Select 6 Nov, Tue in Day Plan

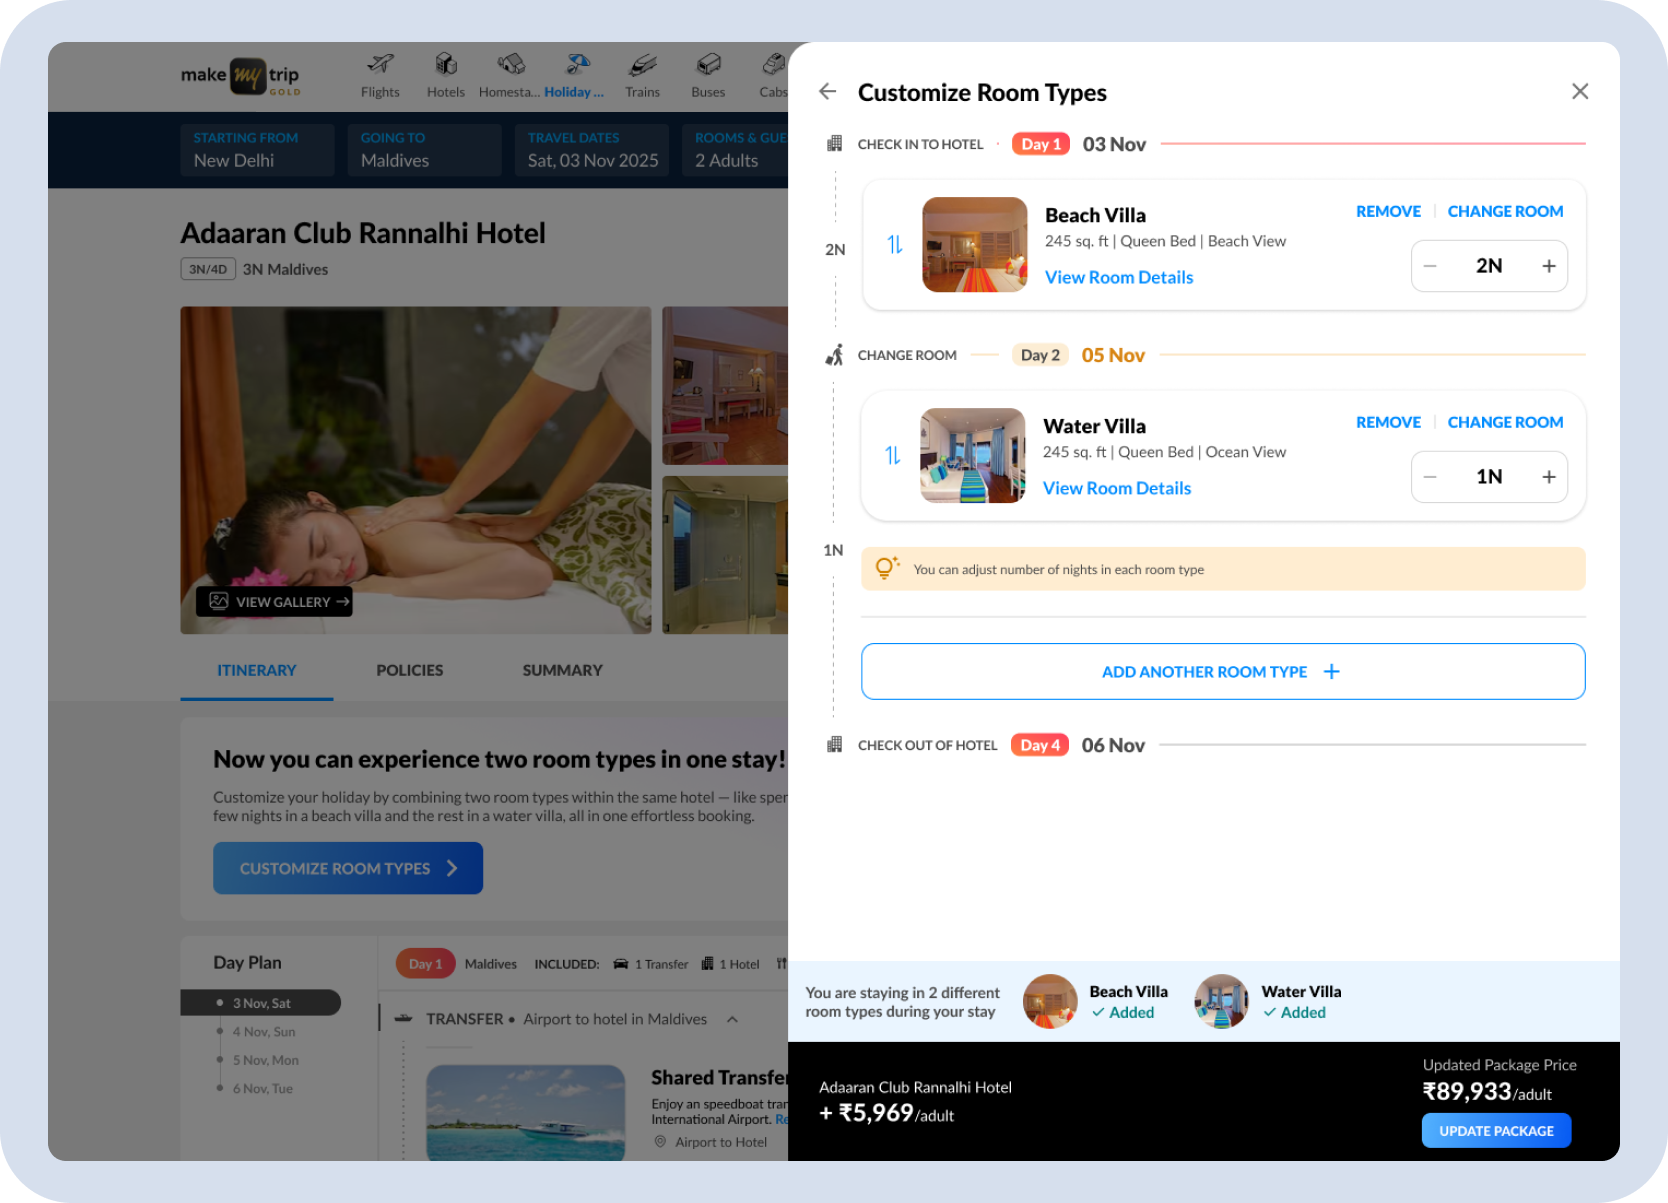pos(263,1089)
